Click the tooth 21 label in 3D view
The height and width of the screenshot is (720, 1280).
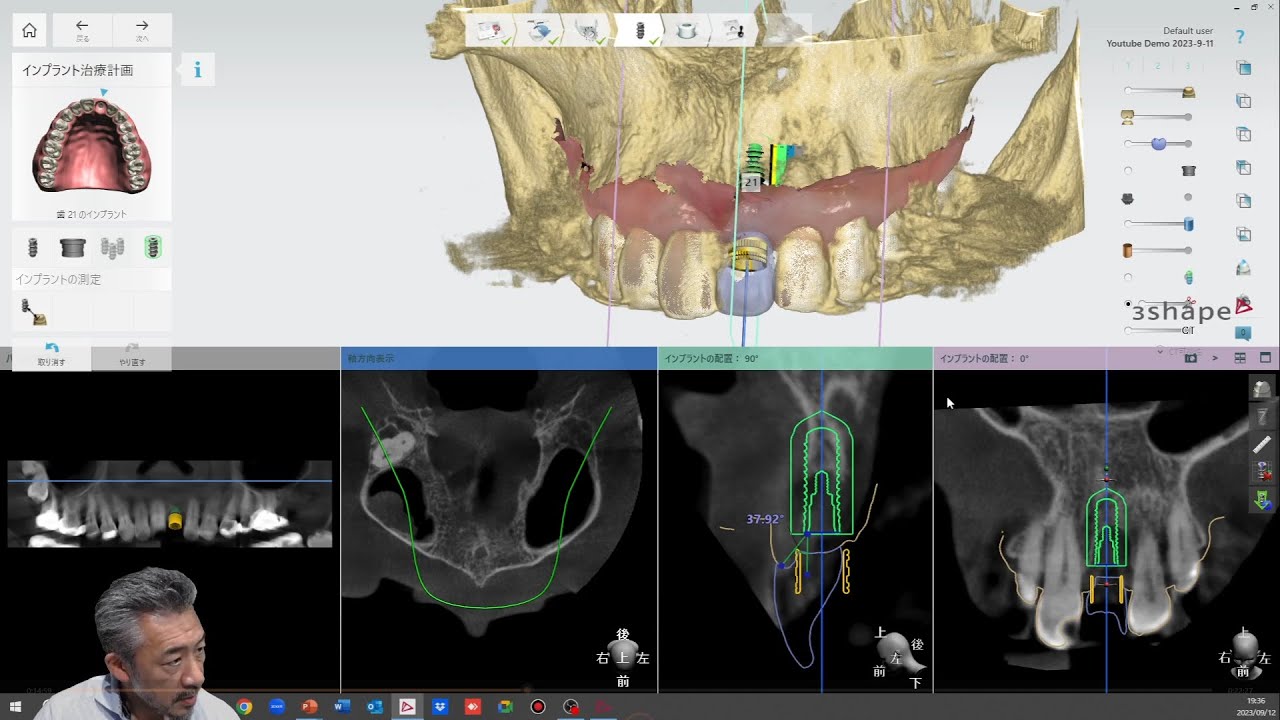tap(751, 183)
